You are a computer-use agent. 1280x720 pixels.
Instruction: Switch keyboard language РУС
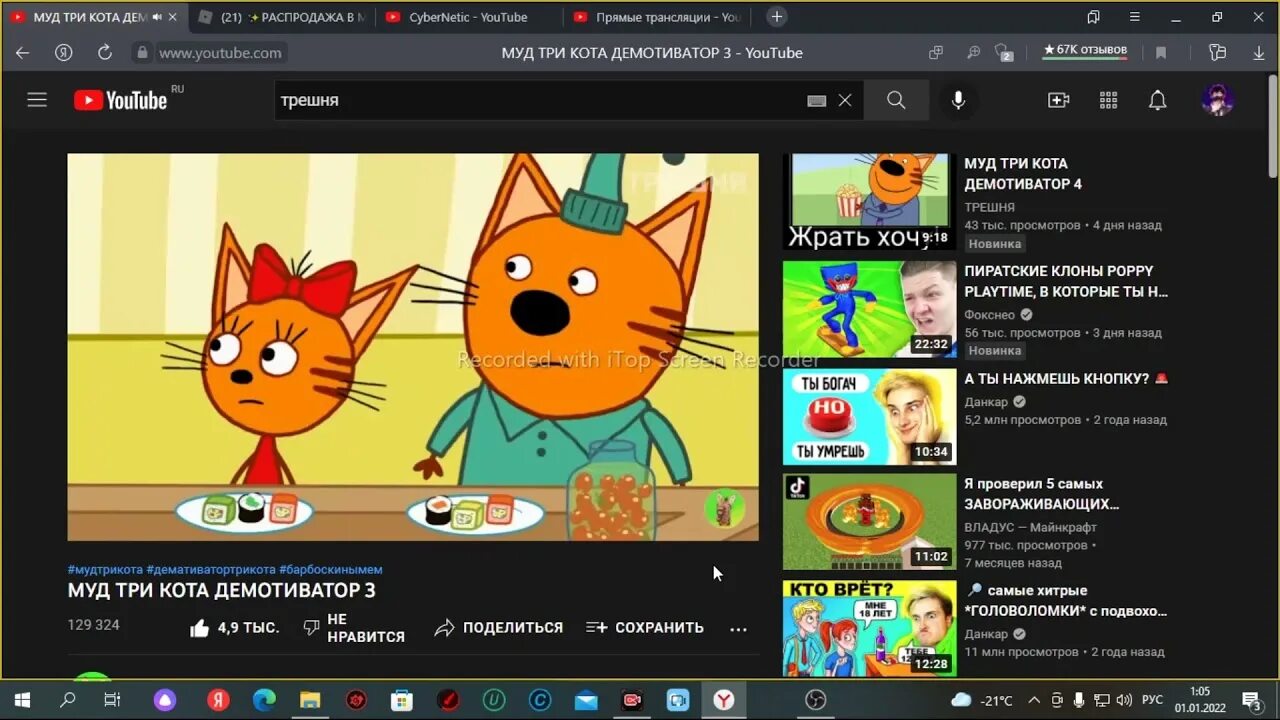[x=1153, y=700]
